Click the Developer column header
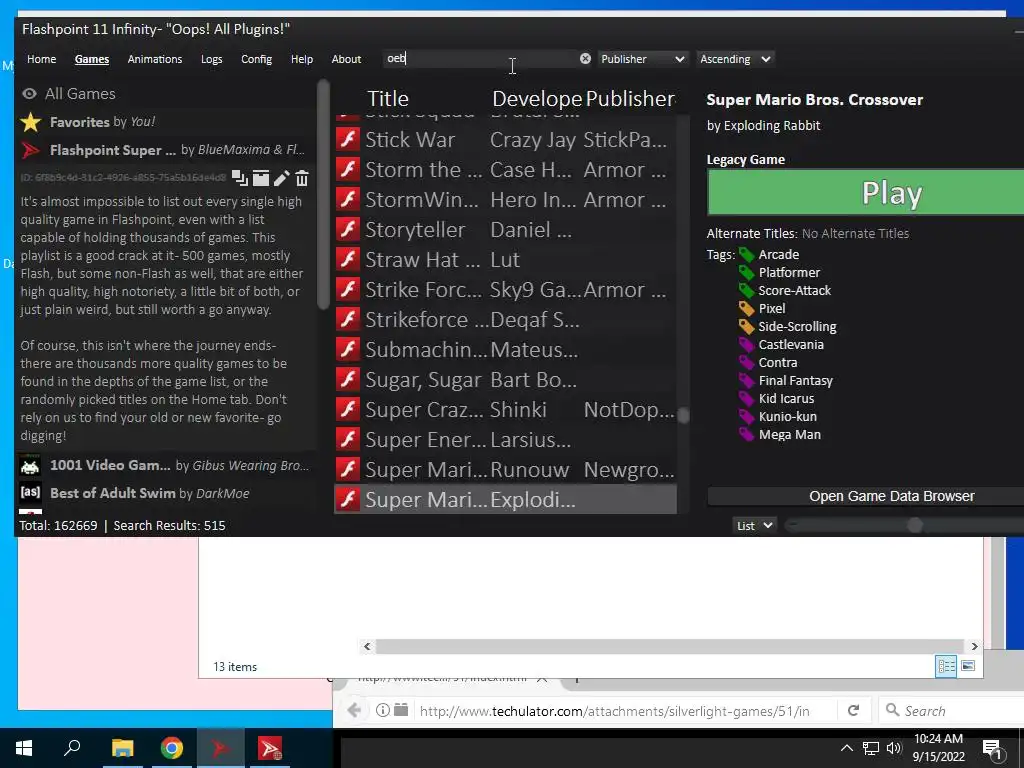This screenshot has height=768, width=1024. click(x=537, y=99)
